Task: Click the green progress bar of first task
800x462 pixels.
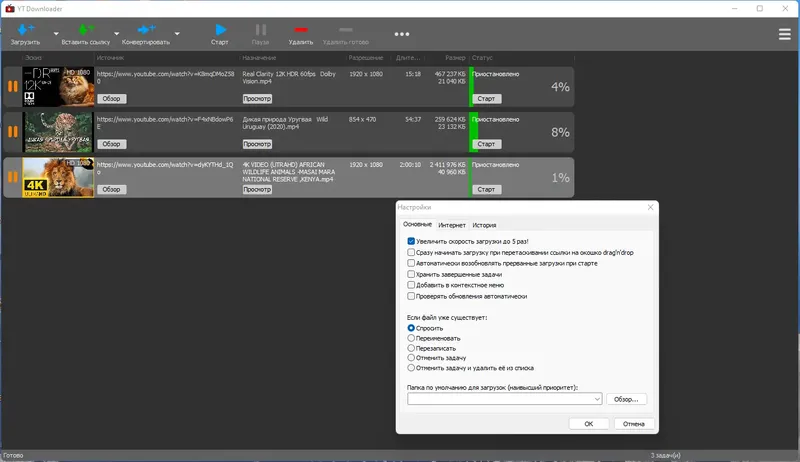Action: (x=471, y=87)
